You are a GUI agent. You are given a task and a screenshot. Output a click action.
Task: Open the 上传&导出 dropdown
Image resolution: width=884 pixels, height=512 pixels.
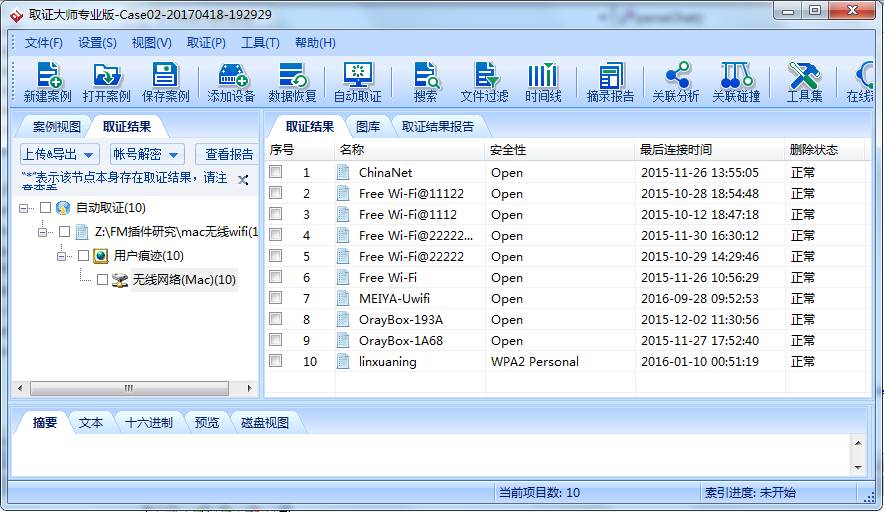60,154
